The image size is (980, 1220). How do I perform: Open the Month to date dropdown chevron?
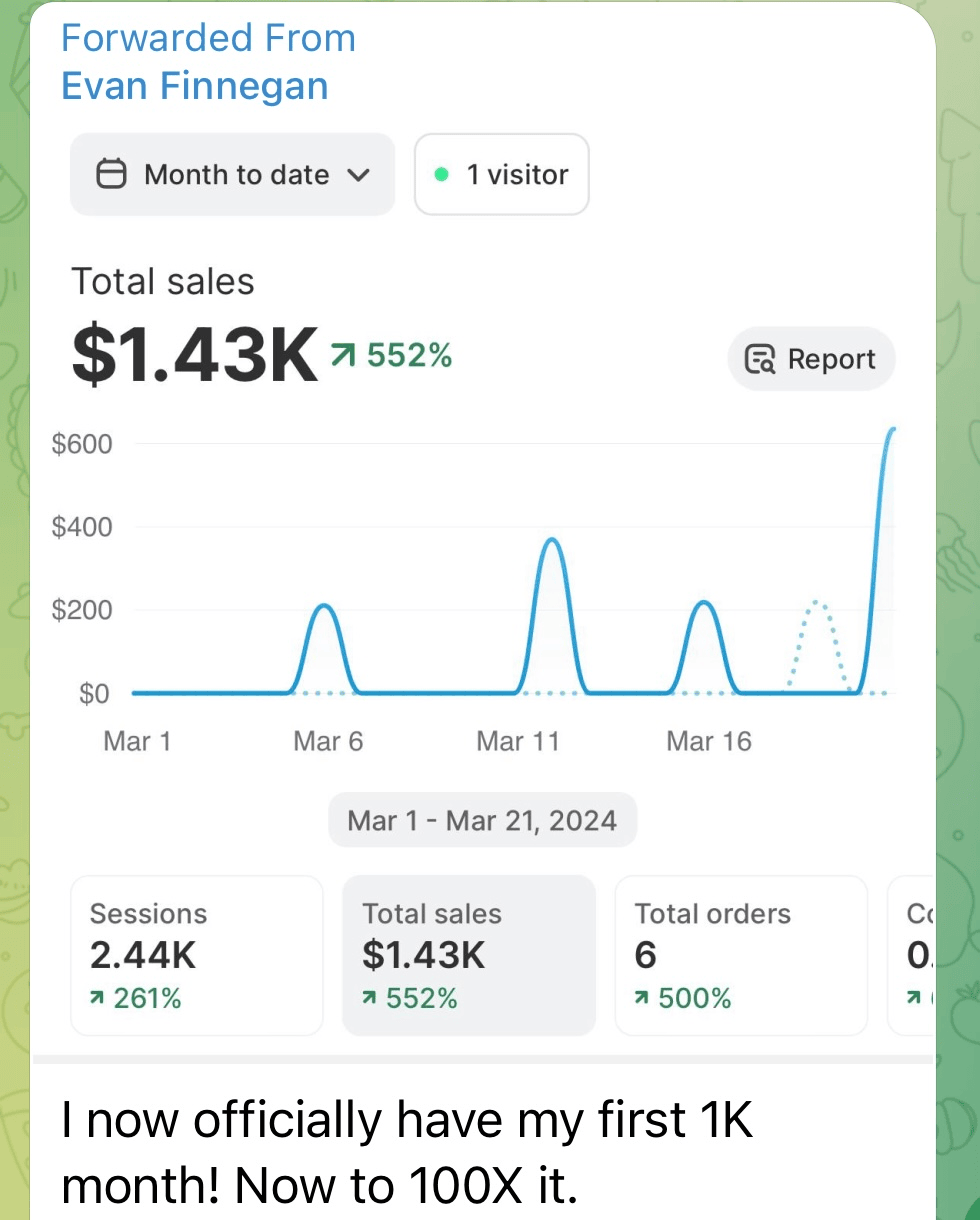click(x=358, y=175)
